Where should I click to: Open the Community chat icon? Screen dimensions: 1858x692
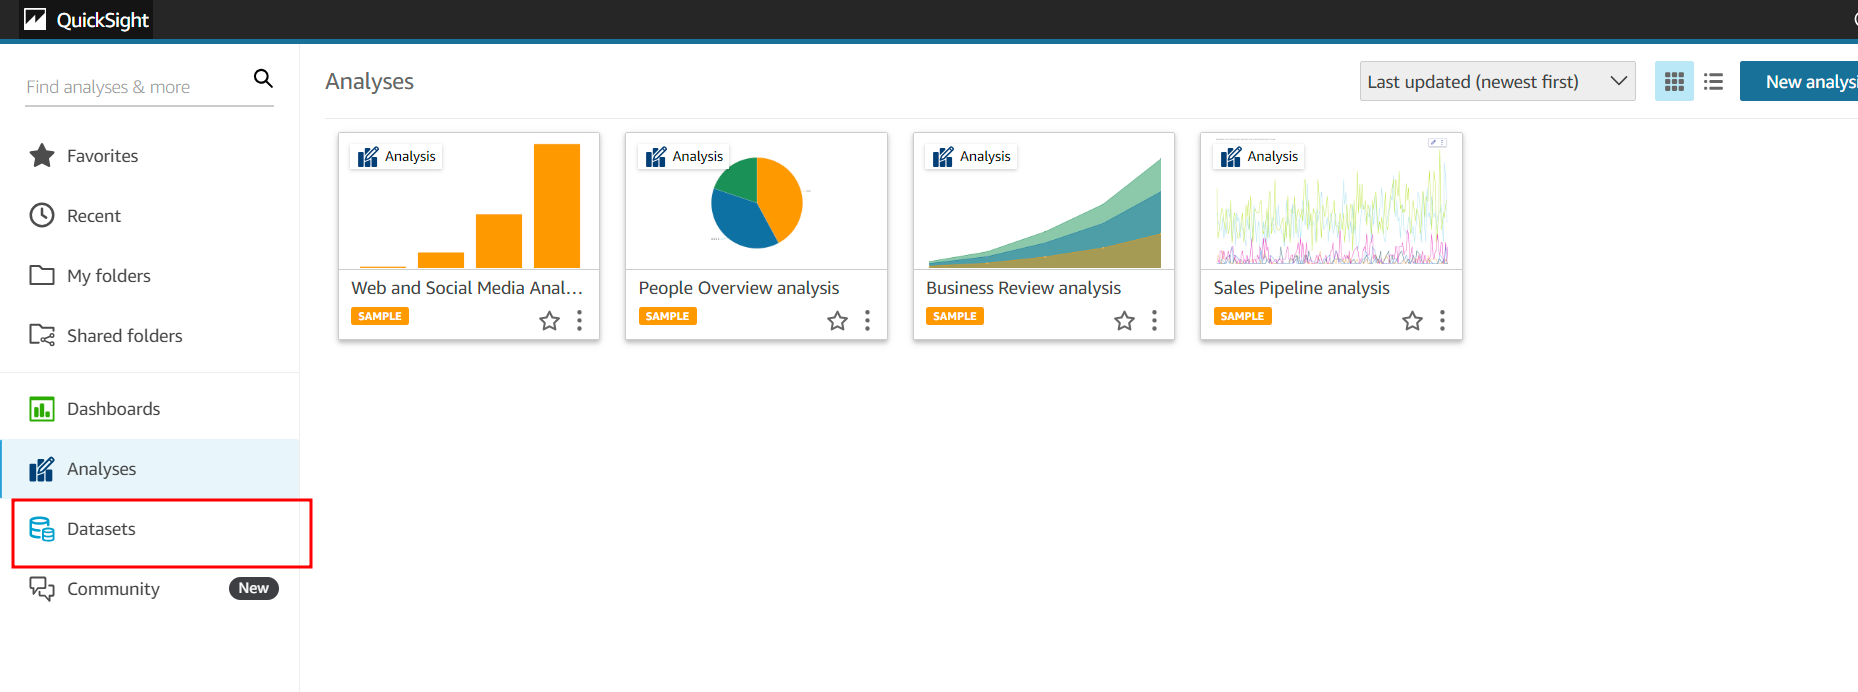(x=42, y=589)
